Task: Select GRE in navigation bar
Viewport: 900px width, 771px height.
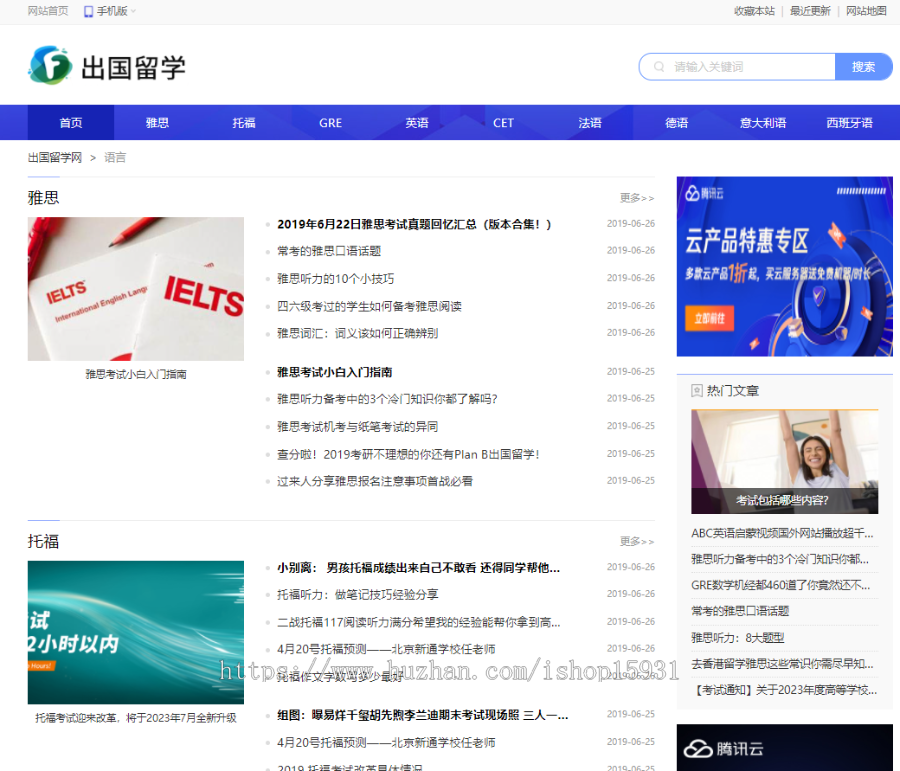Action: point(331,122)
